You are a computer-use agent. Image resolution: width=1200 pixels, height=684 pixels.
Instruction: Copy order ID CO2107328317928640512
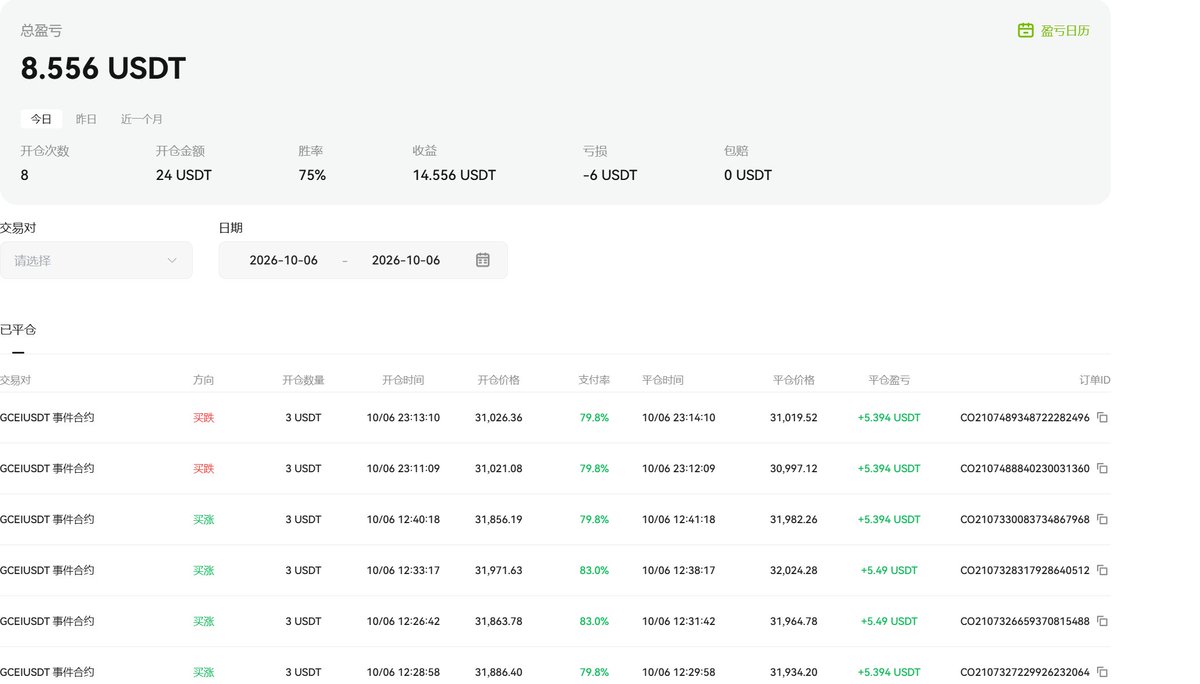pyautogui.click(x=1102, y=571)
